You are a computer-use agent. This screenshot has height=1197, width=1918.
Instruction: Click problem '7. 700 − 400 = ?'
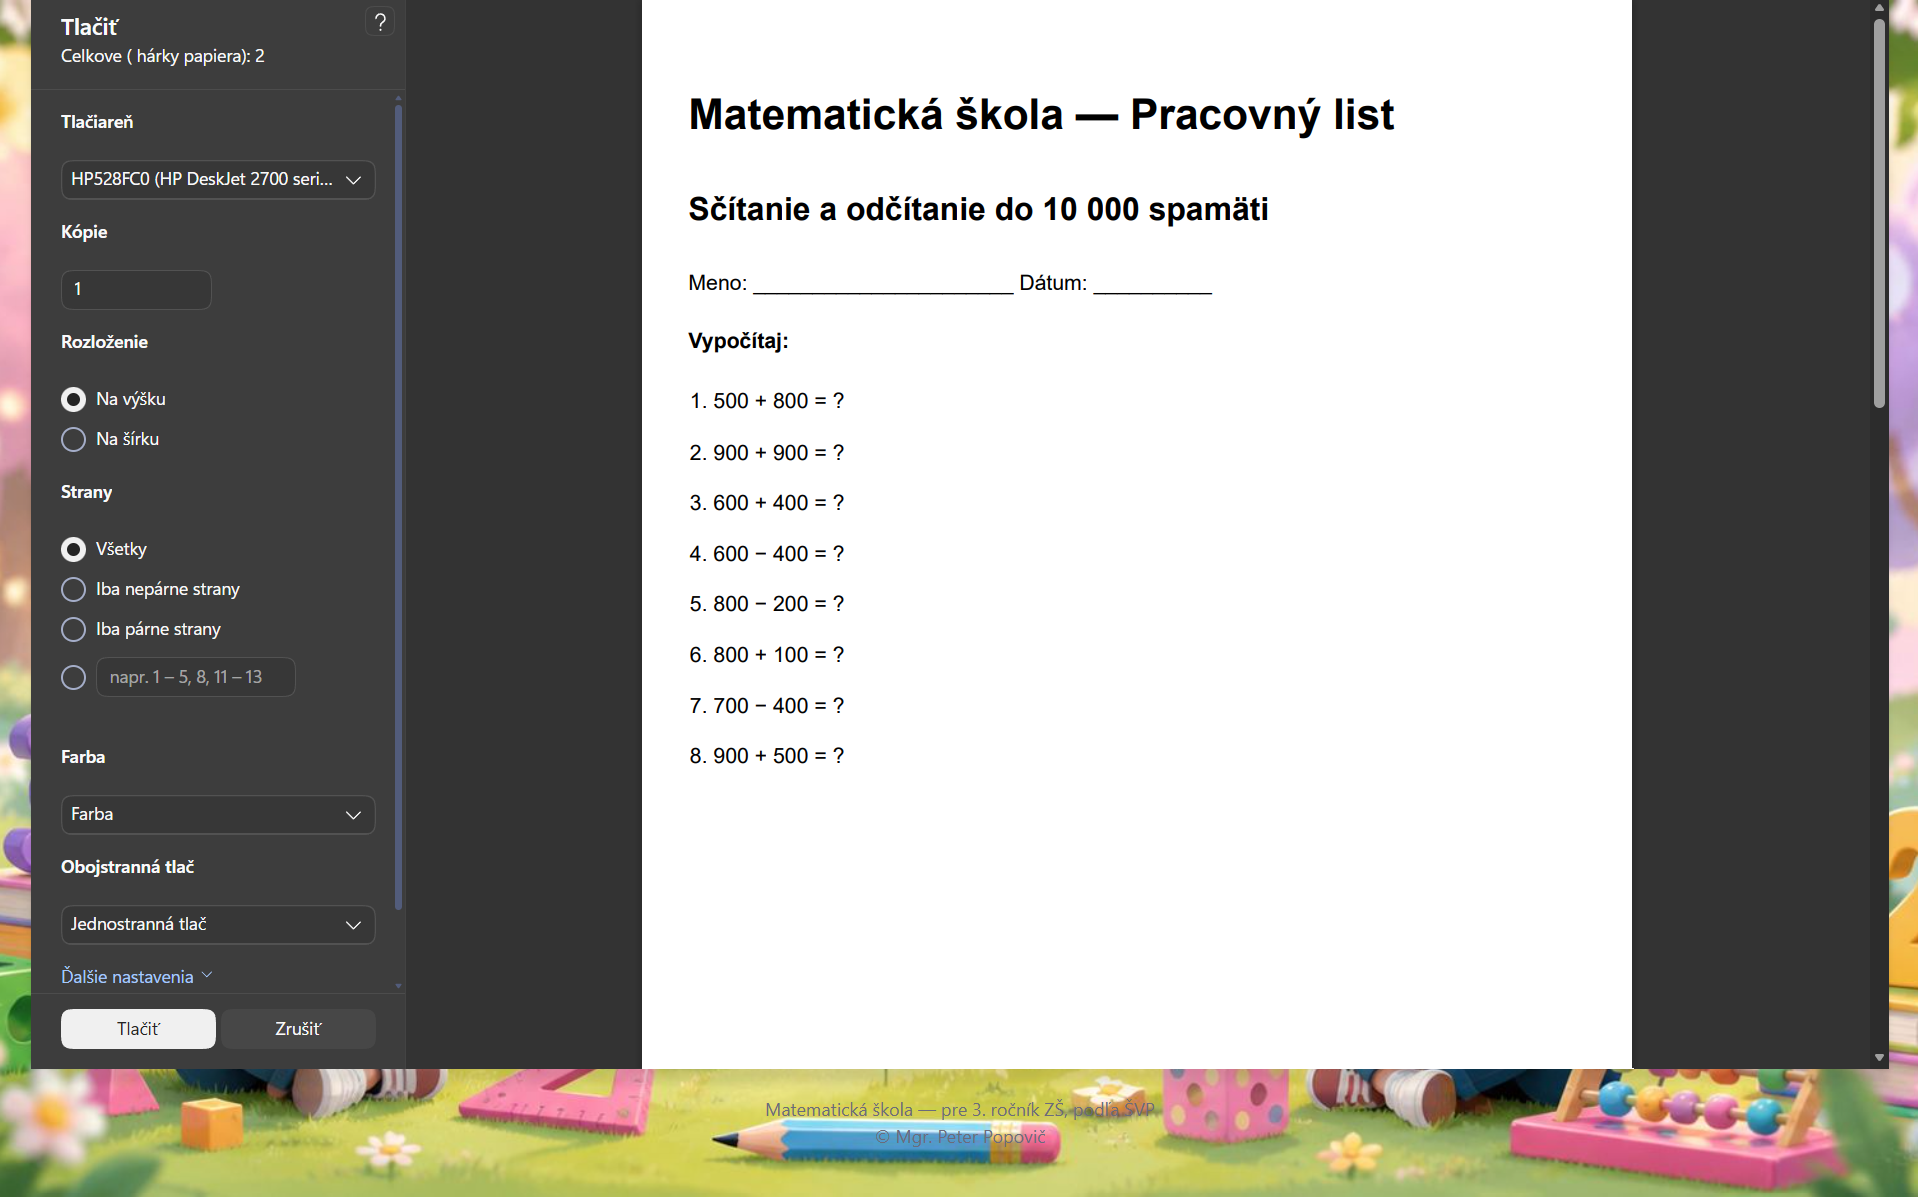tap(767, 706)
